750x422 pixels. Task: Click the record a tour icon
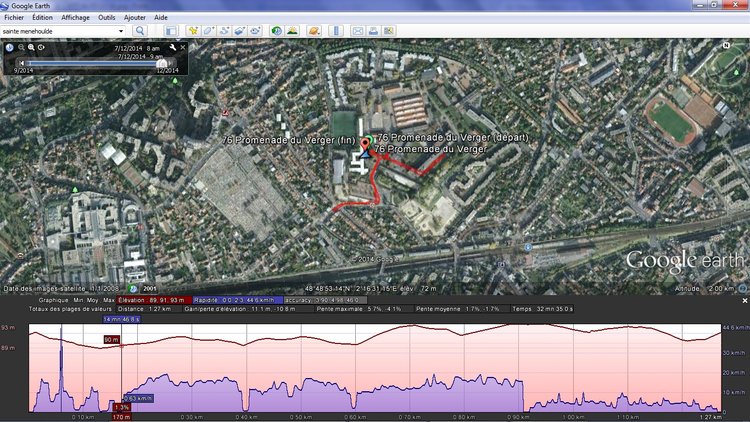[255, 31]
